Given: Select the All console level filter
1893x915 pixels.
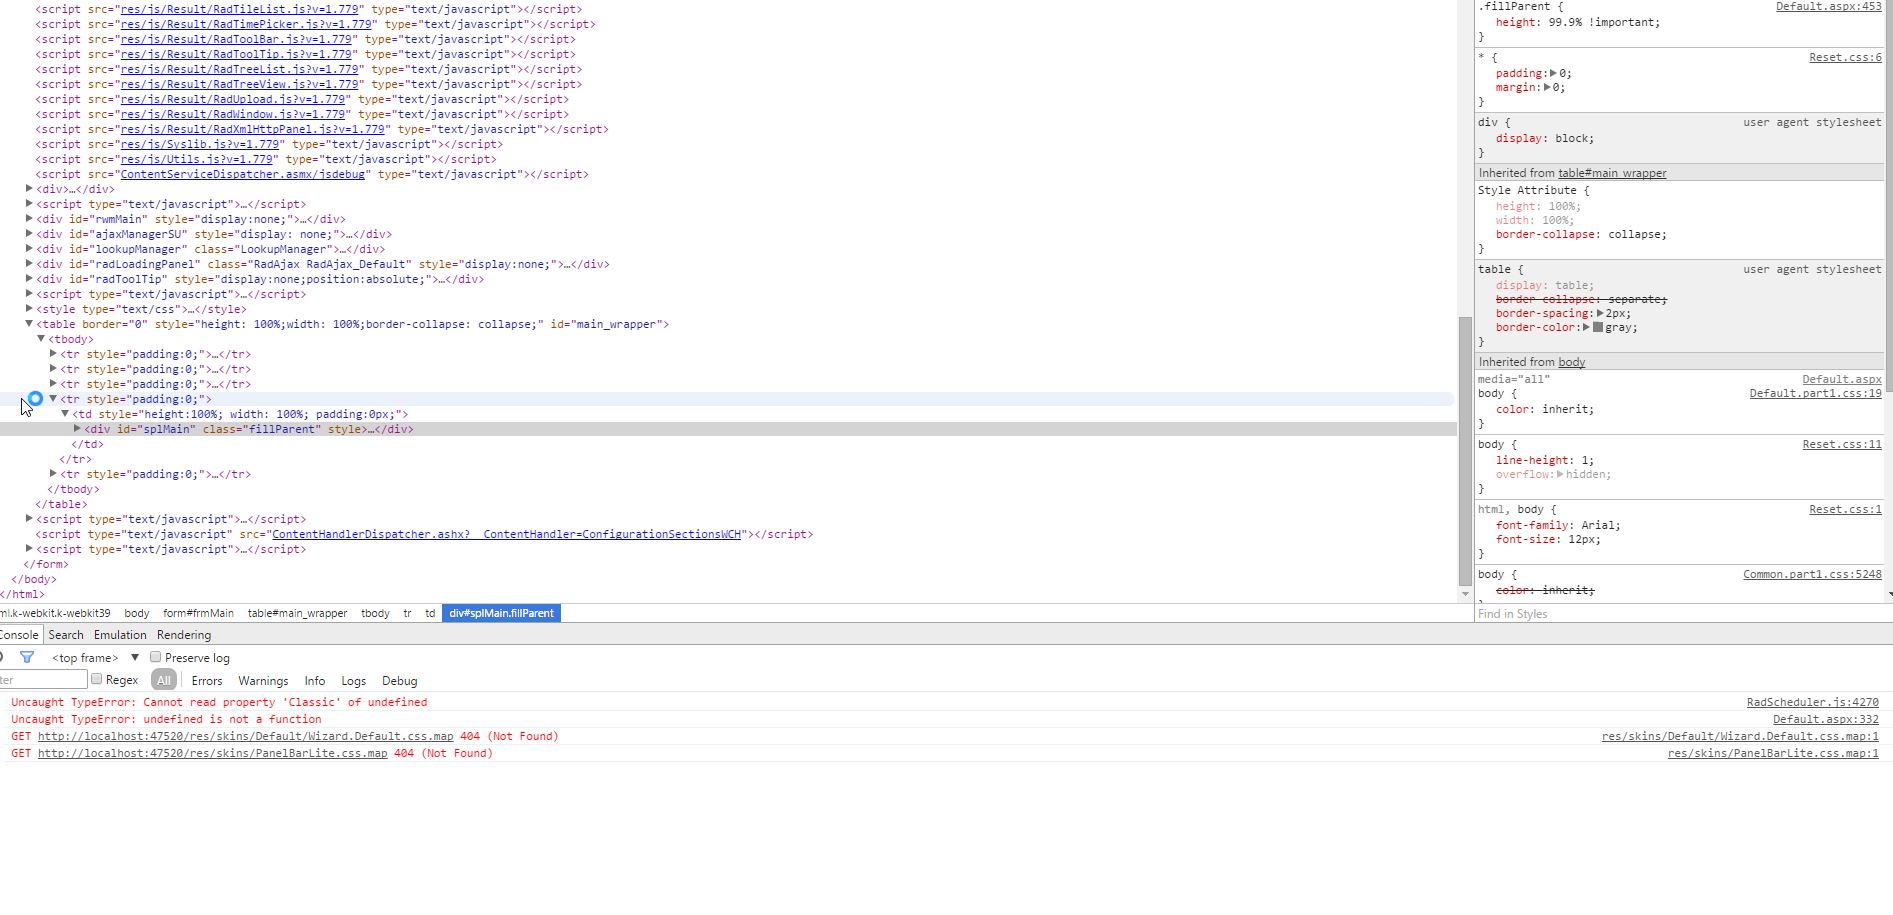Looking at the screenshot, I should click(164, 680).
